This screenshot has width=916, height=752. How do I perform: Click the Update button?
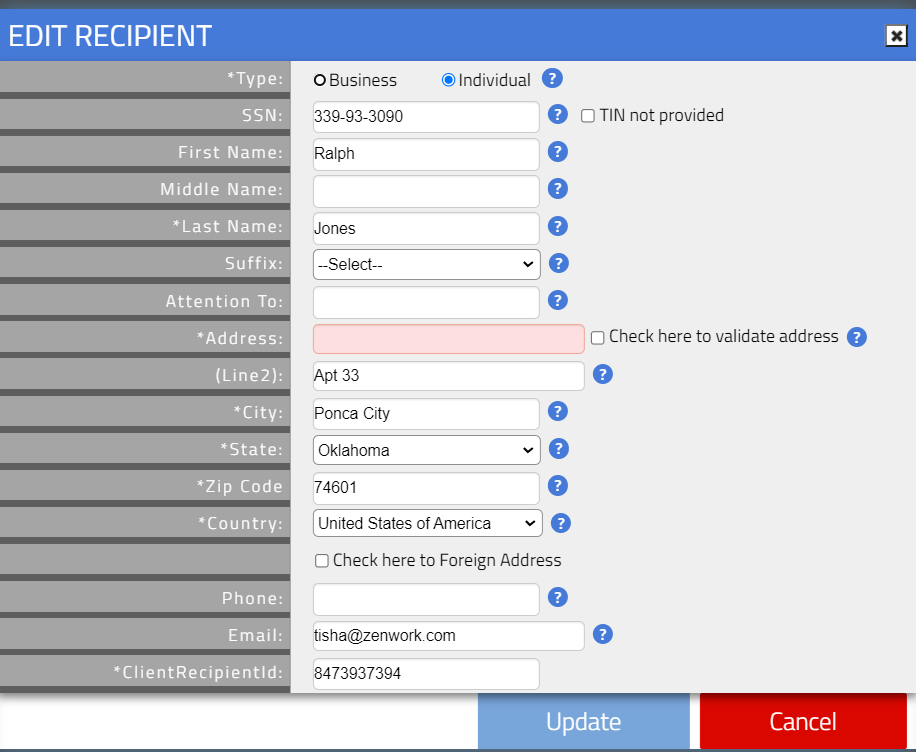583,721
